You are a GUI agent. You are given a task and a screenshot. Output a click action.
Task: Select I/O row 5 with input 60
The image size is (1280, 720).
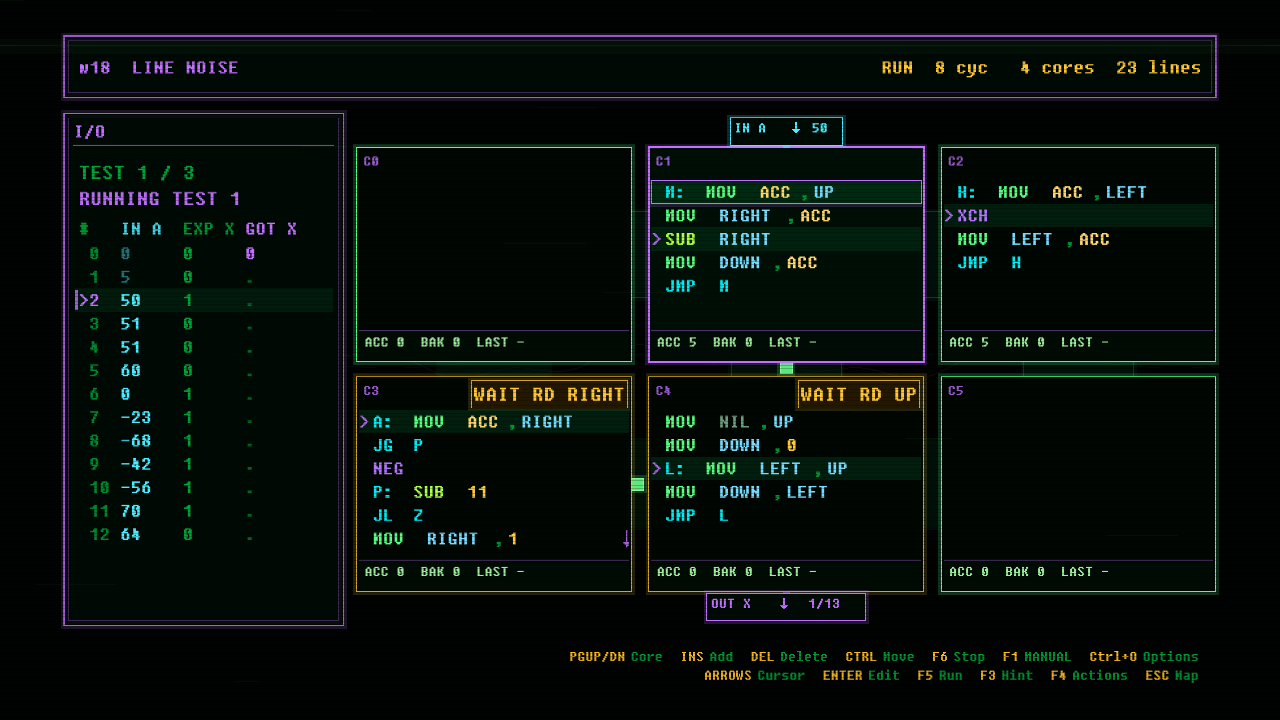[205, 370]
